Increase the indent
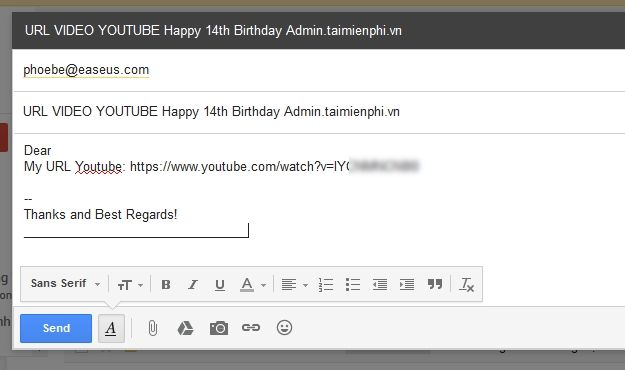This screenshot has width=625, height=370. [407, 285]
